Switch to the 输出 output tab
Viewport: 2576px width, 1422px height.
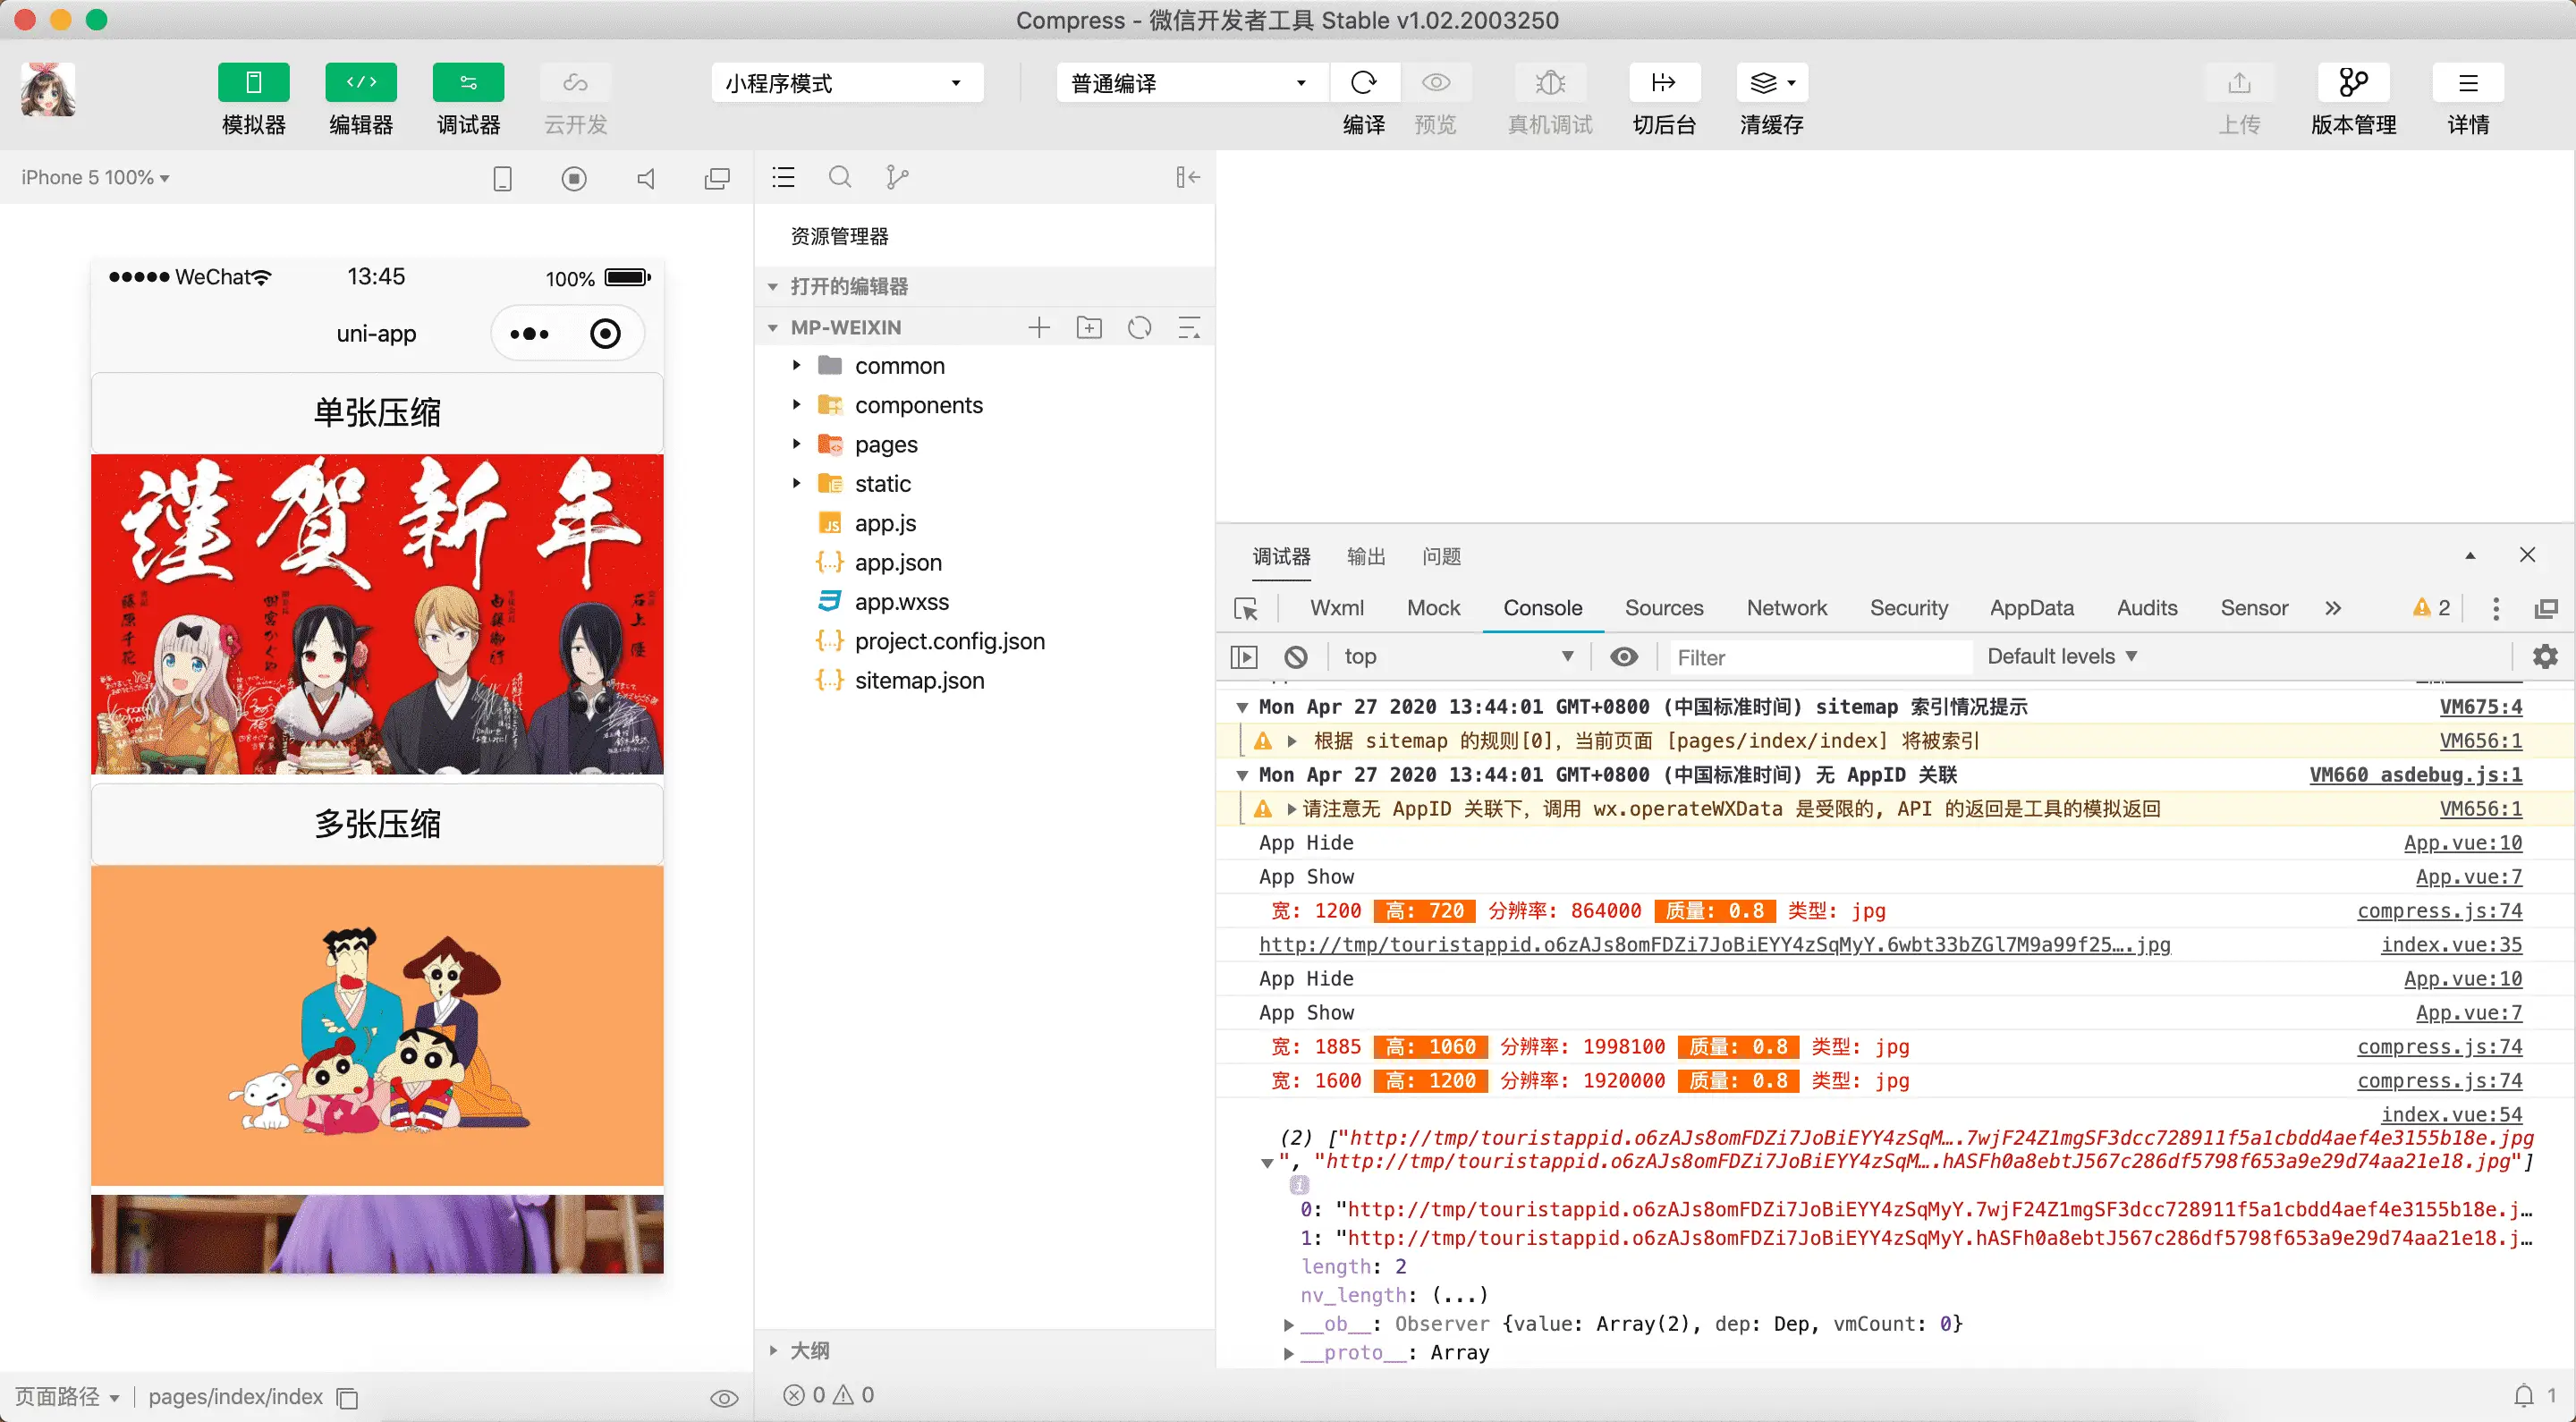pyautogui.click(x=1366, y=556)
